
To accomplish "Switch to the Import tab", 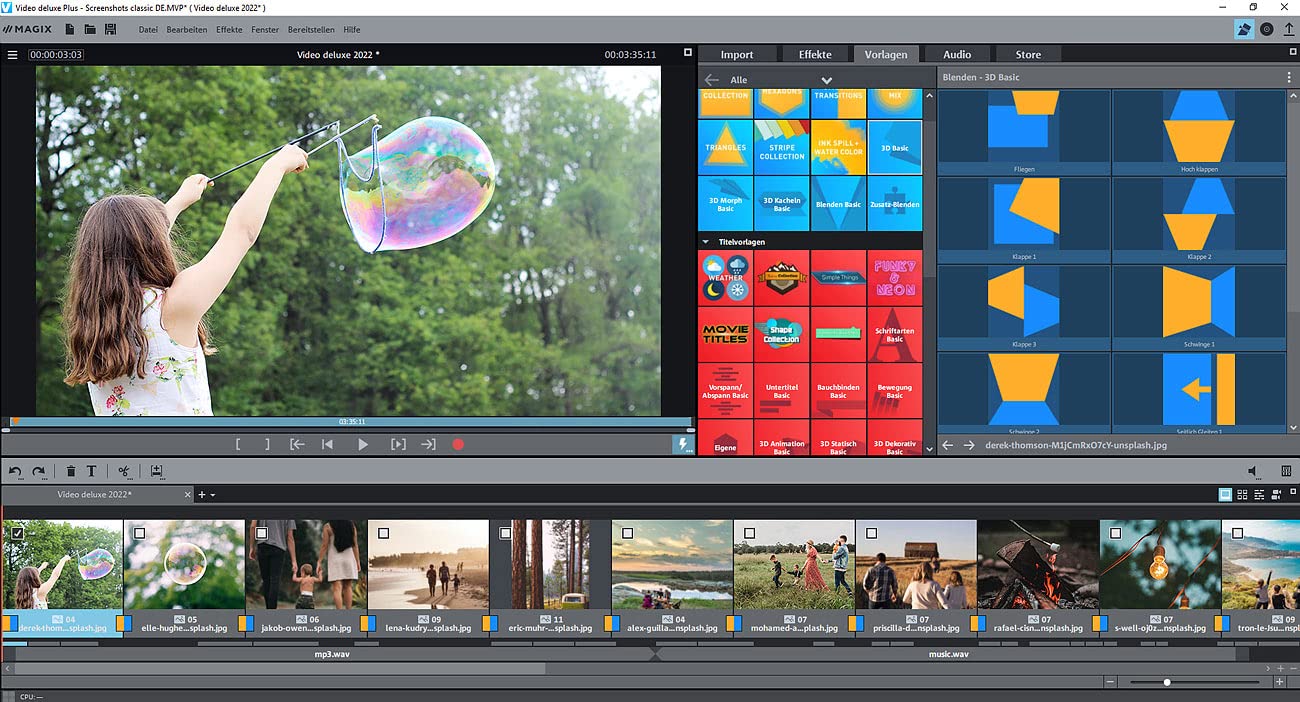I will tap(737, 54).
